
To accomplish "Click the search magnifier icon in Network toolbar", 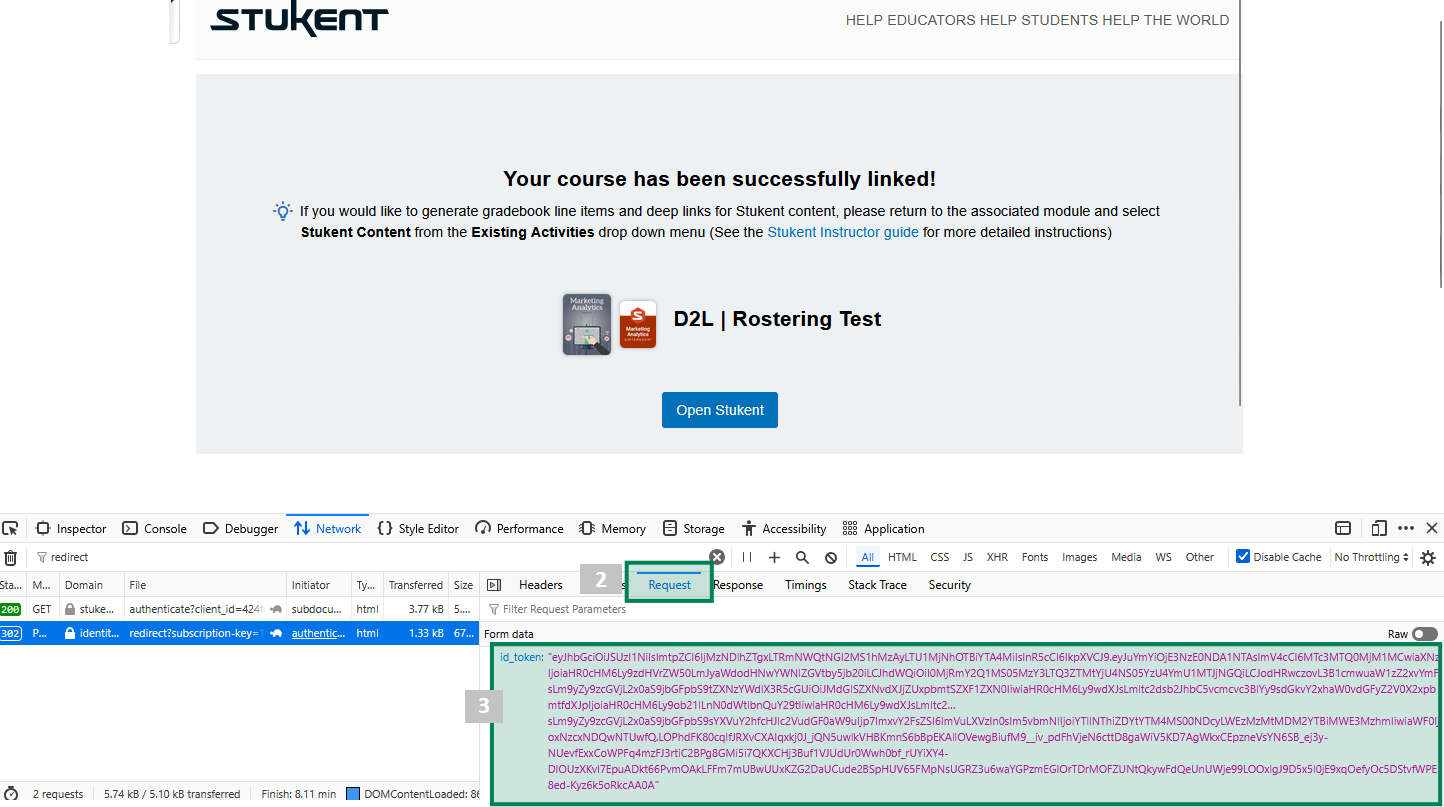I will 802,557.
